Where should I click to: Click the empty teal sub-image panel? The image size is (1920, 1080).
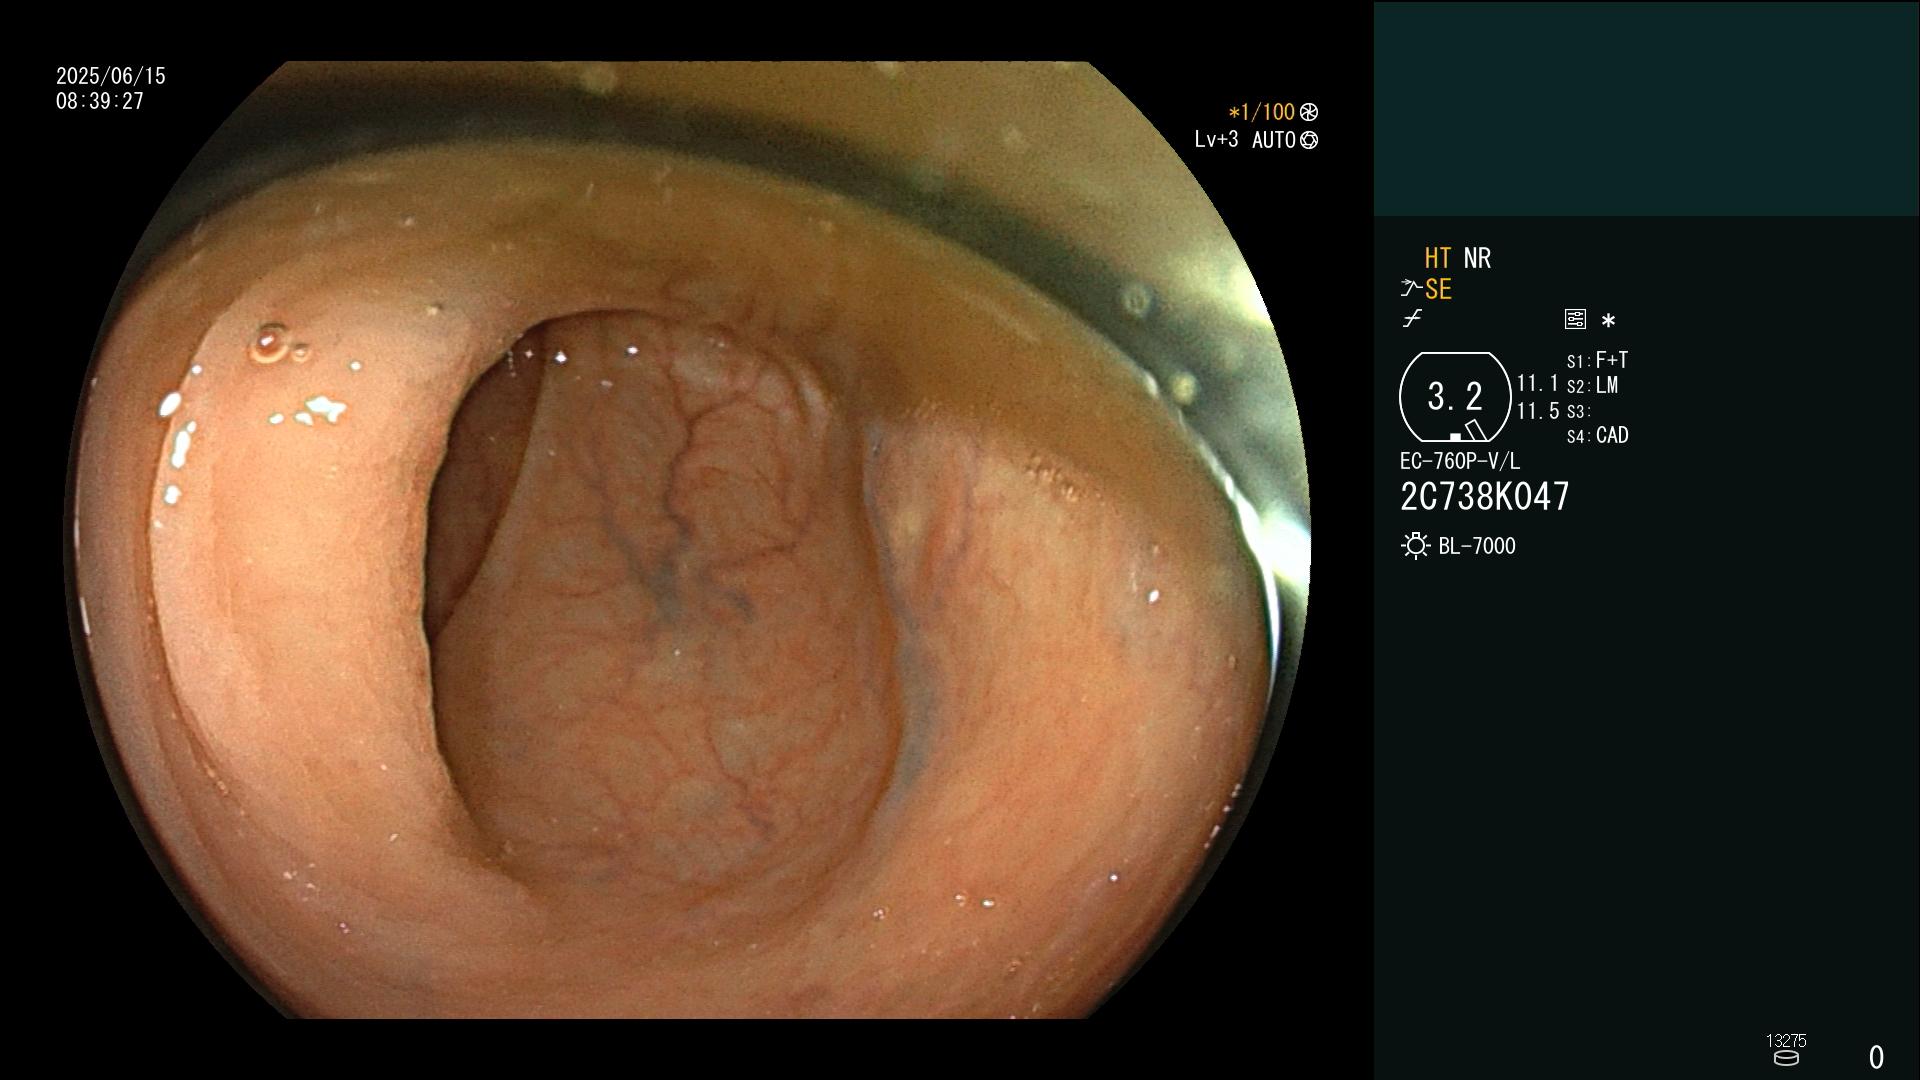point(1646,108)
